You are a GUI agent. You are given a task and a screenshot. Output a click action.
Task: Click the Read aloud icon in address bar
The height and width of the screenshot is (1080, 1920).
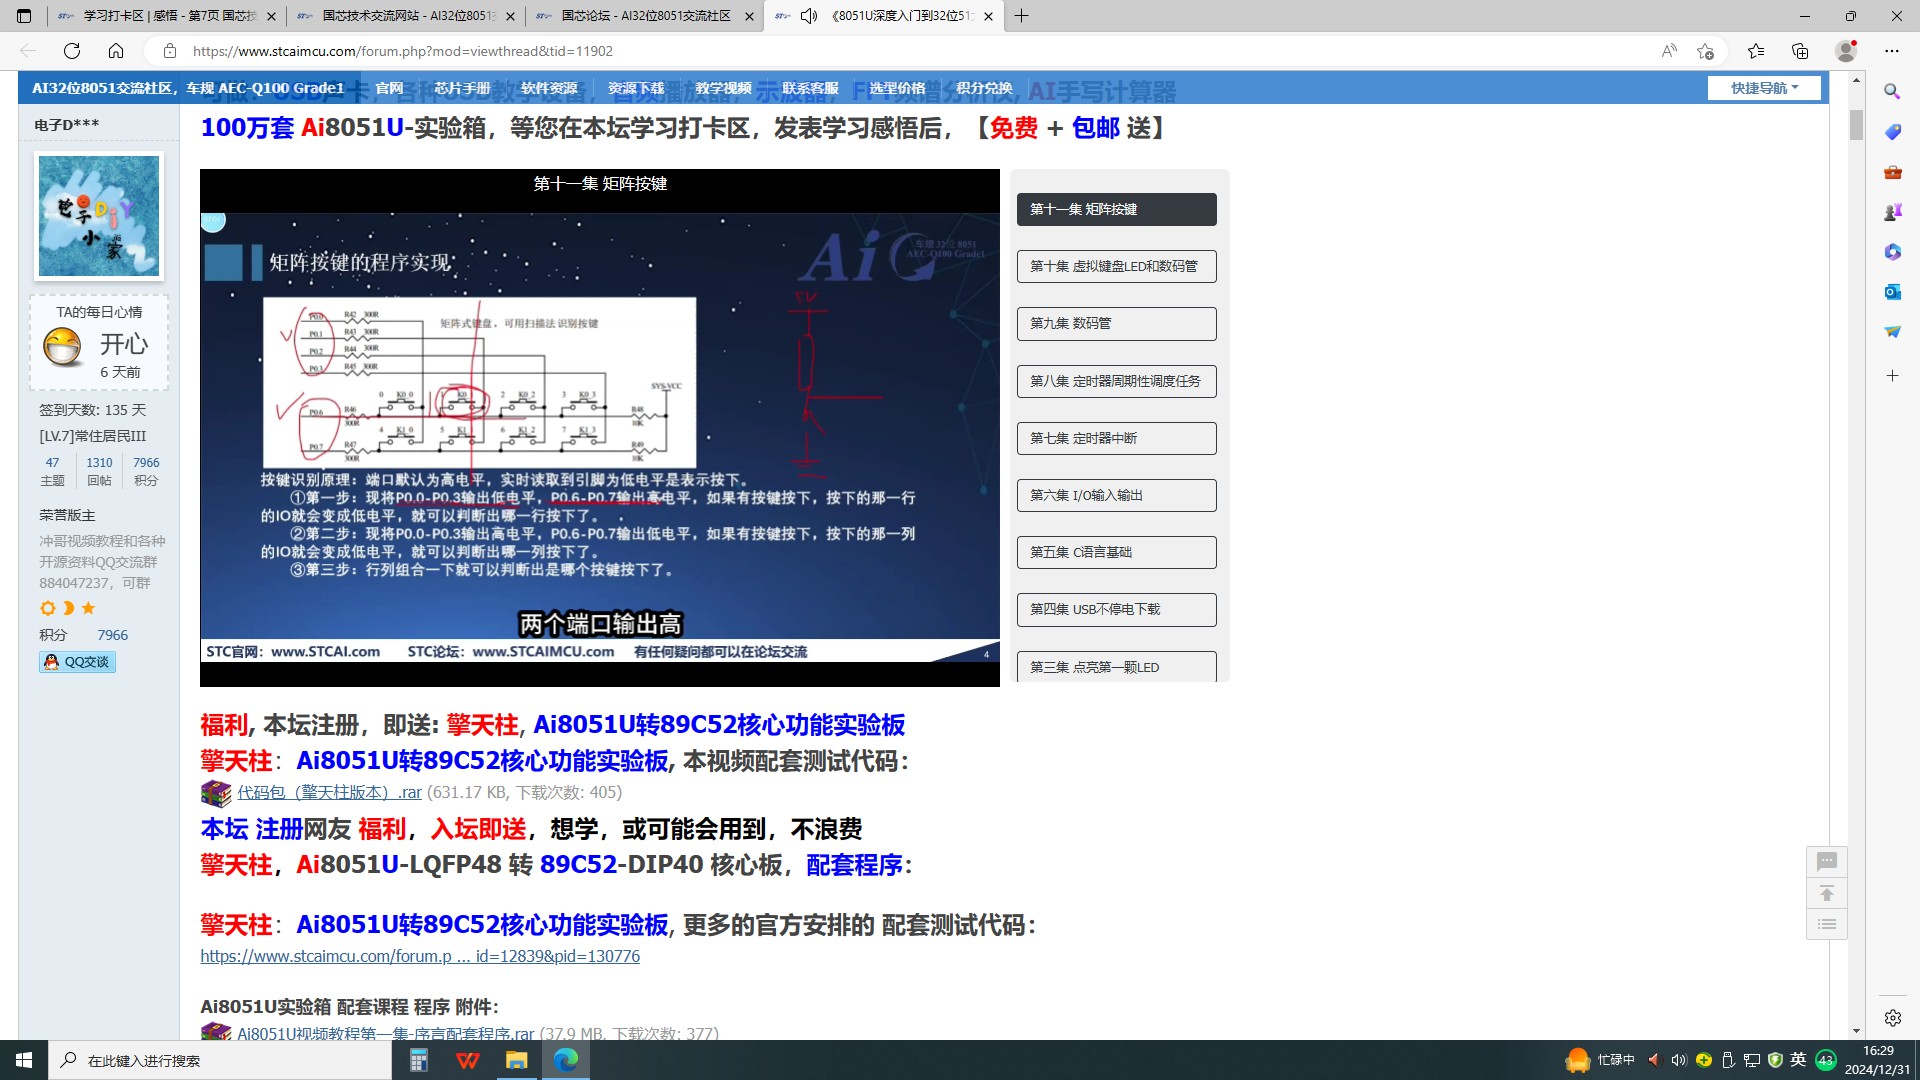tap(1668, 51)
